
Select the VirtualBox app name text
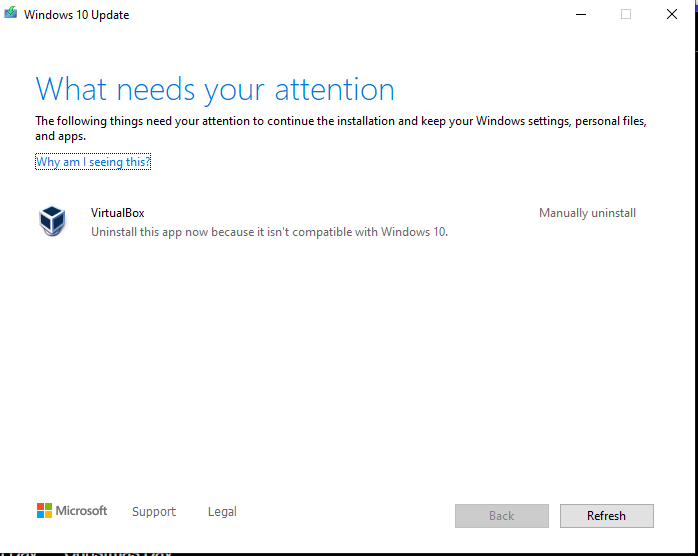coord(118,213)
